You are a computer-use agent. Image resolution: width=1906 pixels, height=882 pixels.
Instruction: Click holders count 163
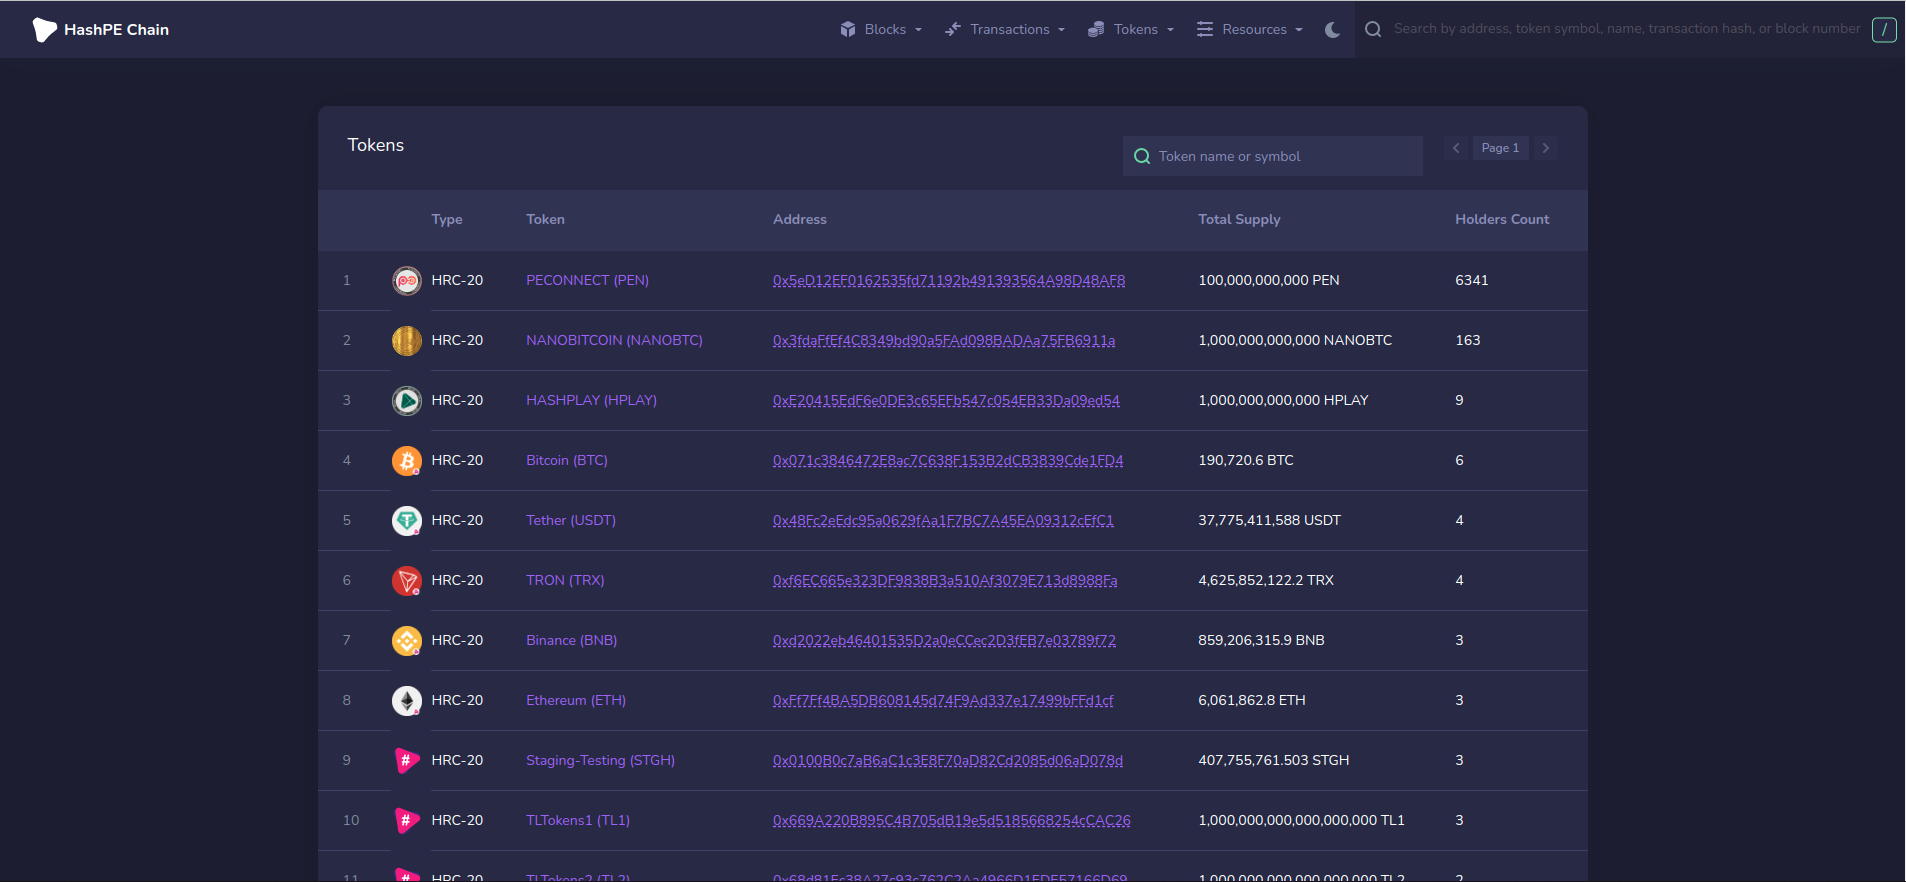[1467, 340]
